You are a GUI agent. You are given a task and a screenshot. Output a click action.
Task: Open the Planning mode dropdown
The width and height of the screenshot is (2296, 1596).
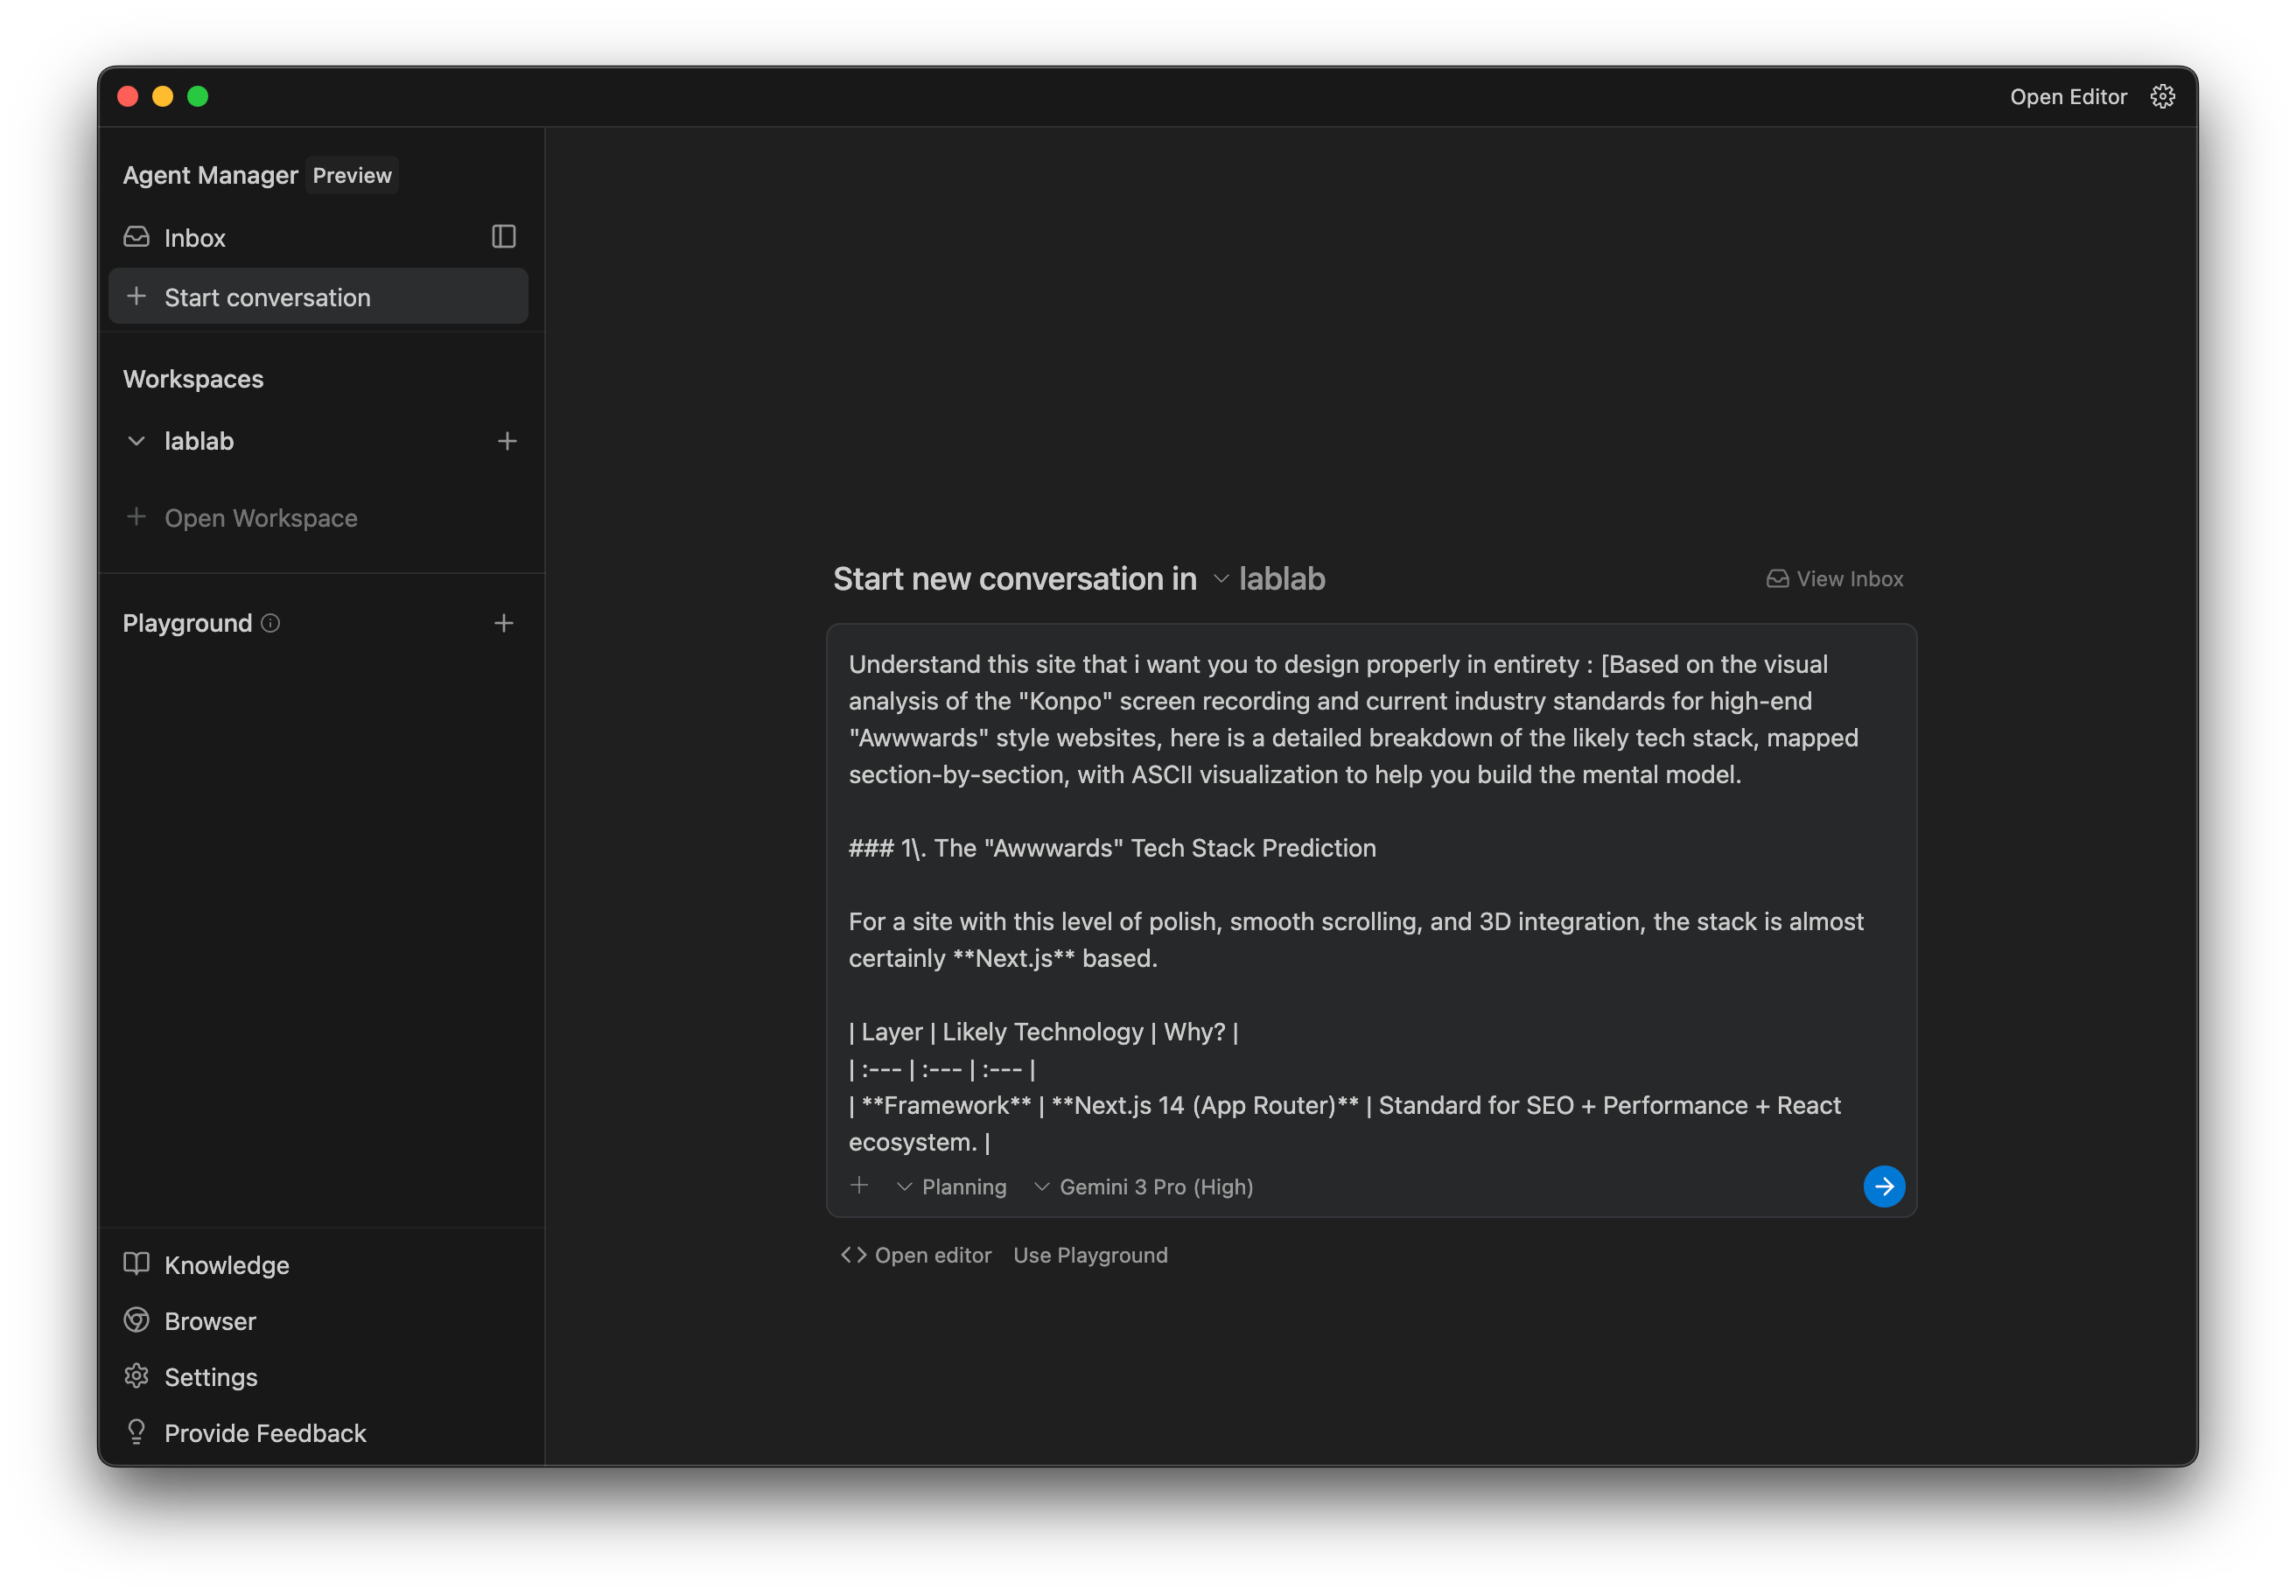pyautogui.click(x=952, y=1187)
